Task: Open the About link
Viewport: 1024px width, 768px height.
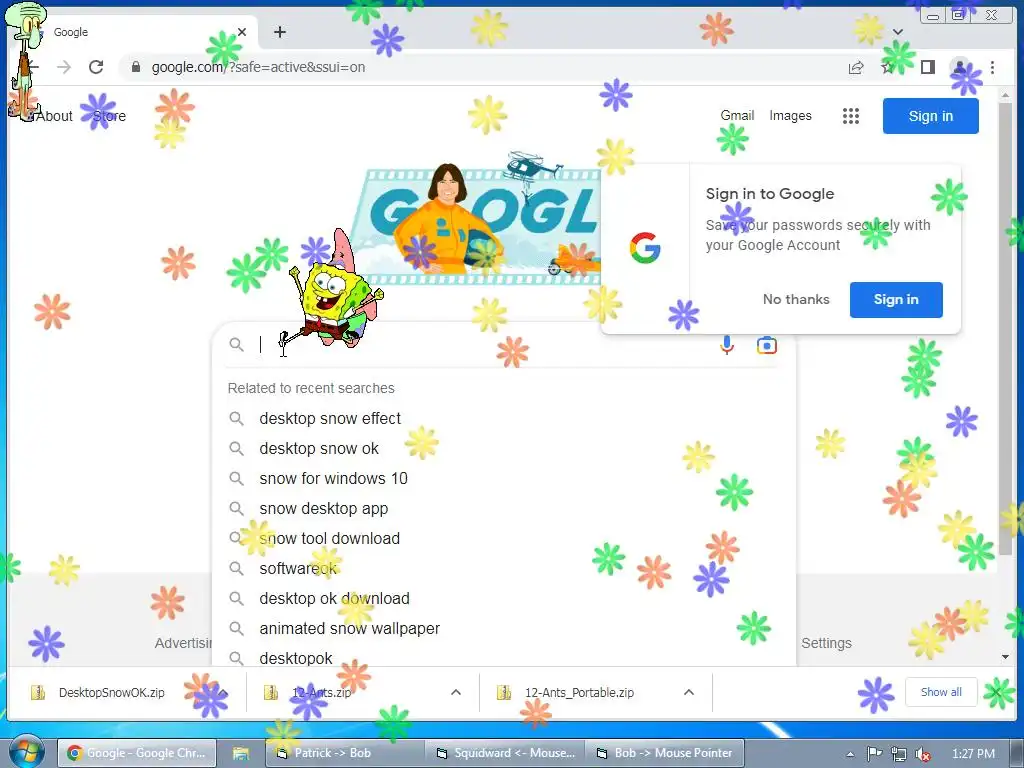Action: click(54, 116)
